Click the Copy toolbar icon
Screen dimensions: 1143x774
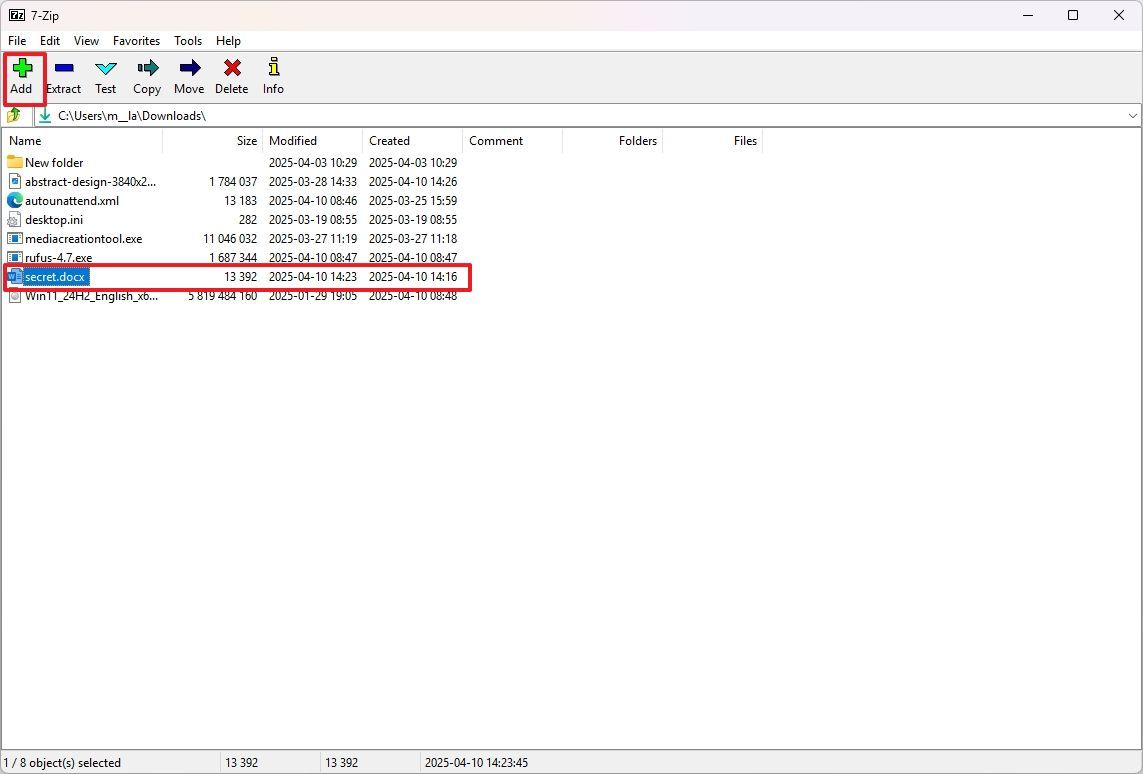click(x=146, y=75)
